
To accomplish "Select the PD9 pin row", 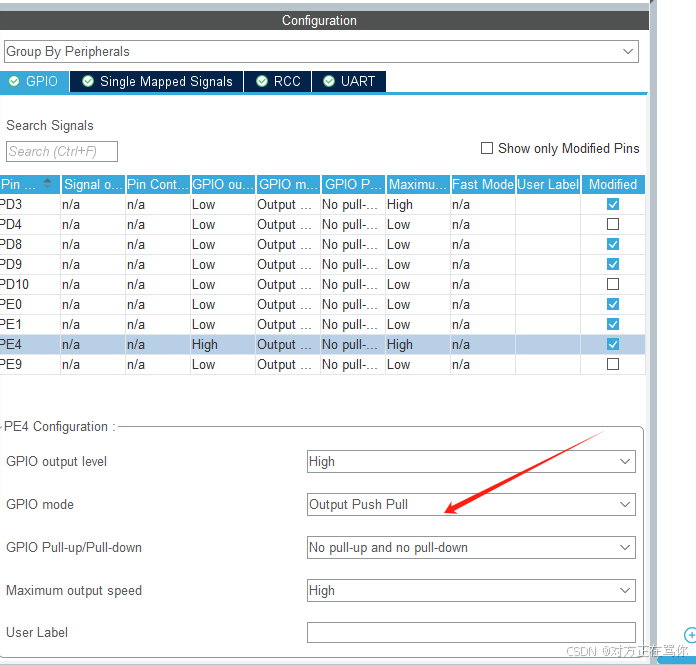I will [322, 264].
